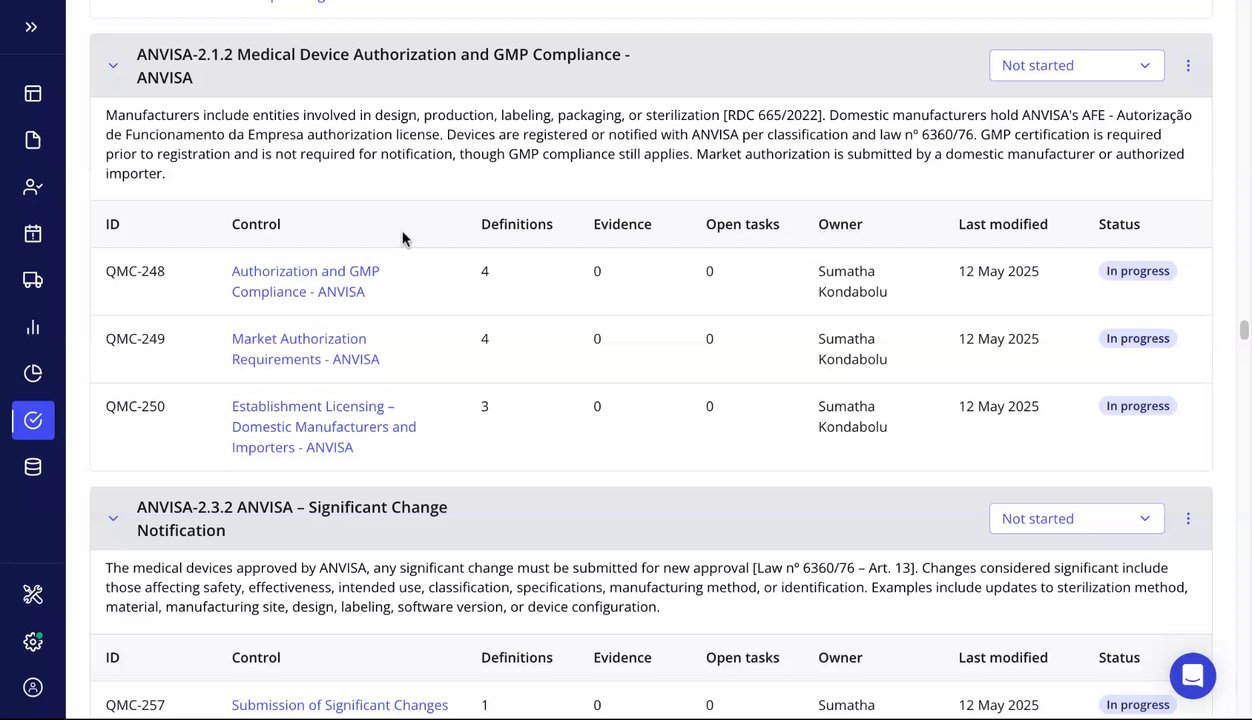Viewport: 1252px width, 720px height.
Task: Open the database icon in sidebar
Action: tap(33, 467)
